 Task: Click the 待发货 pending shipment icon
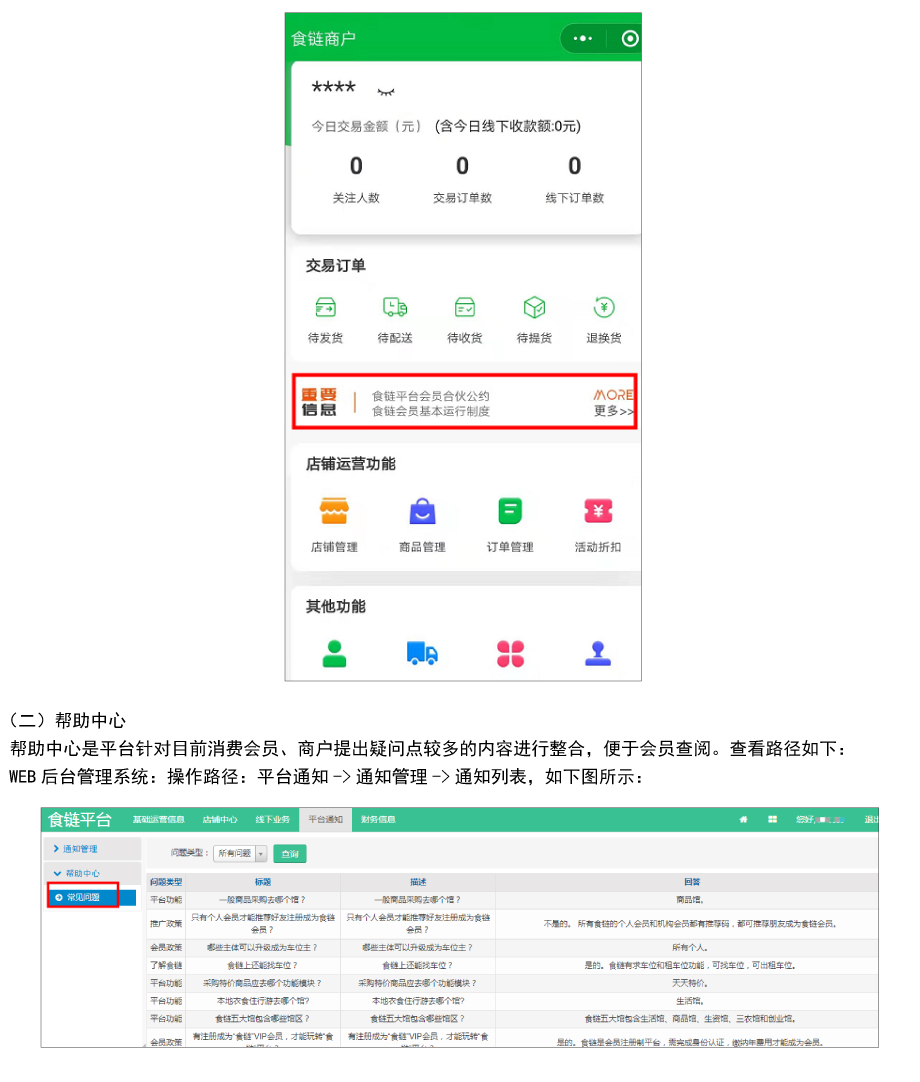click(325, 308)
